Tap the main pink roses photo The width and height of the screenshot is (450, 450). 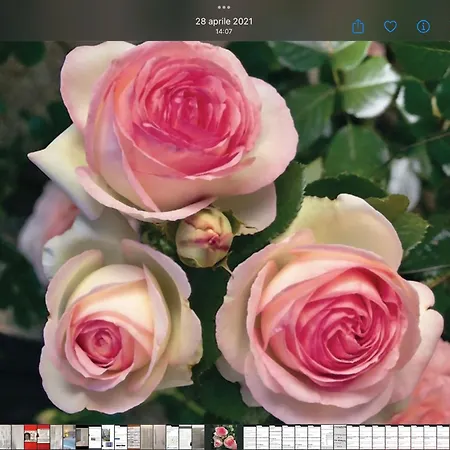[225, 232]
